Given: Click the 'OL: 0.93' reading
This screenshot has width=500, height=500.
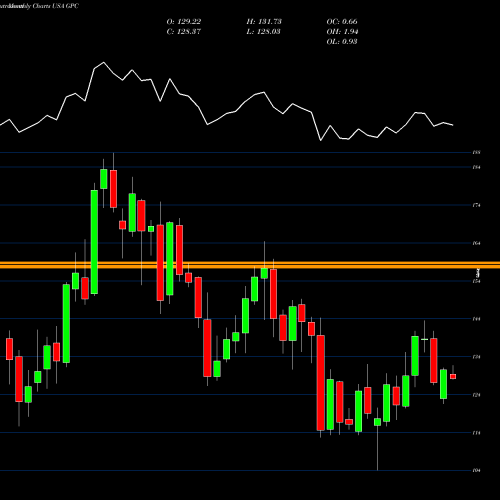Looking at the screenshot, I should pyautogui.click(x=342, y=42).
